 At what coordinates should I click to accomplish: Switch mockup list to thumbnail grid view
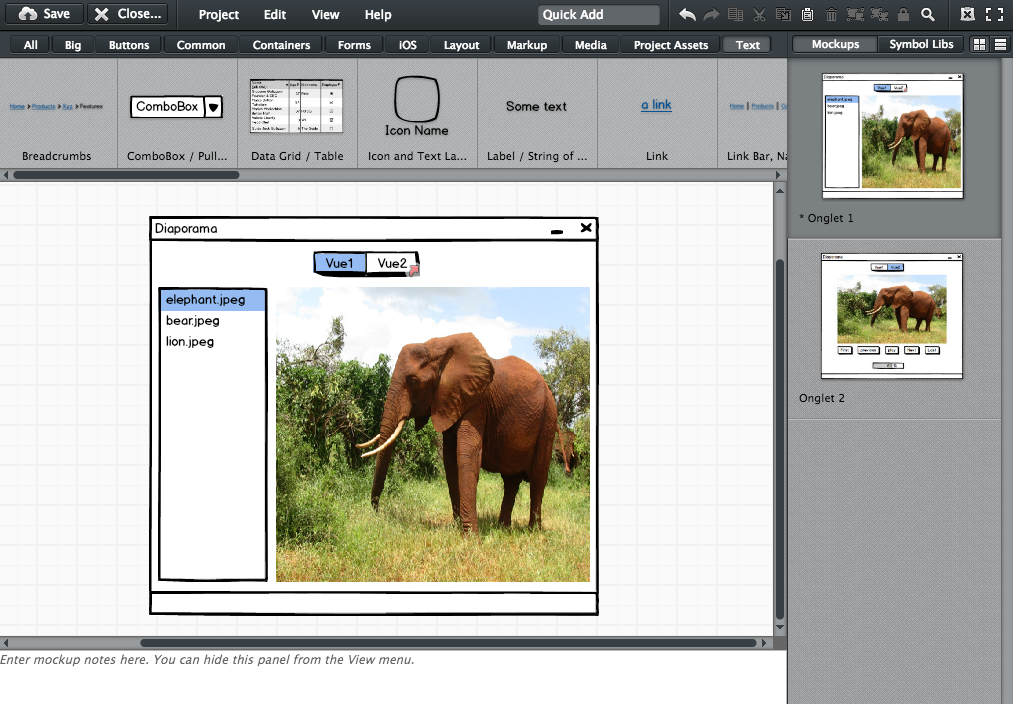(x=979, y=45)
